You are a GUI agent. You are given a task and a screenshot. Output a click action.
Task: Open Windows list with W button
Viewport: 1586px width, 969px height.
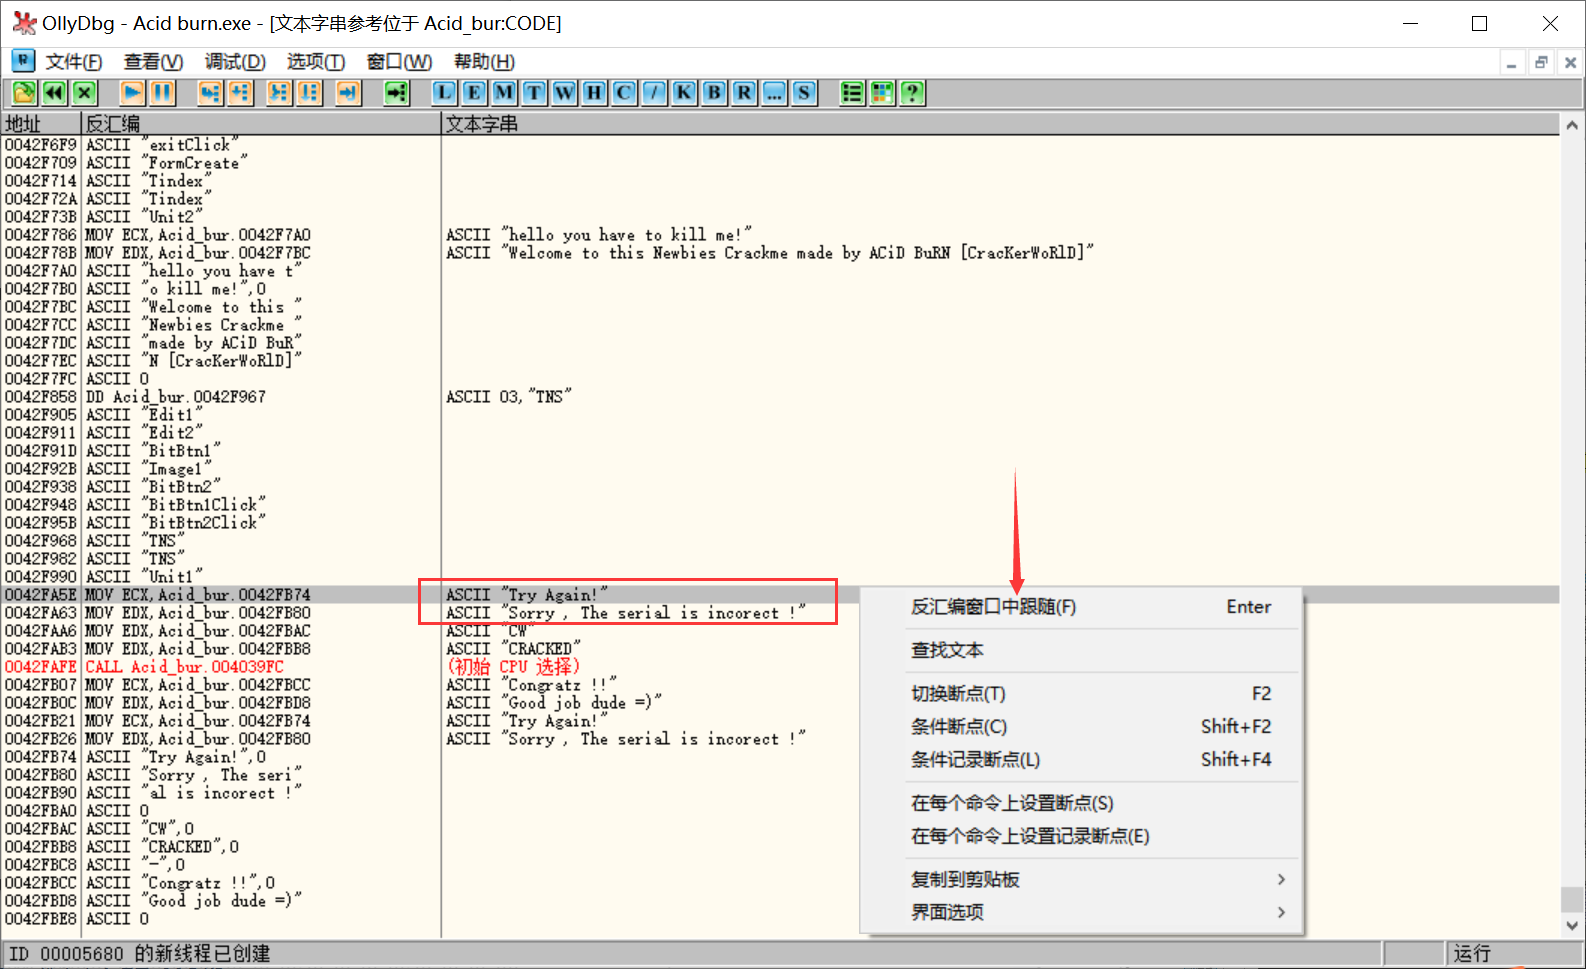coord(564,93)
